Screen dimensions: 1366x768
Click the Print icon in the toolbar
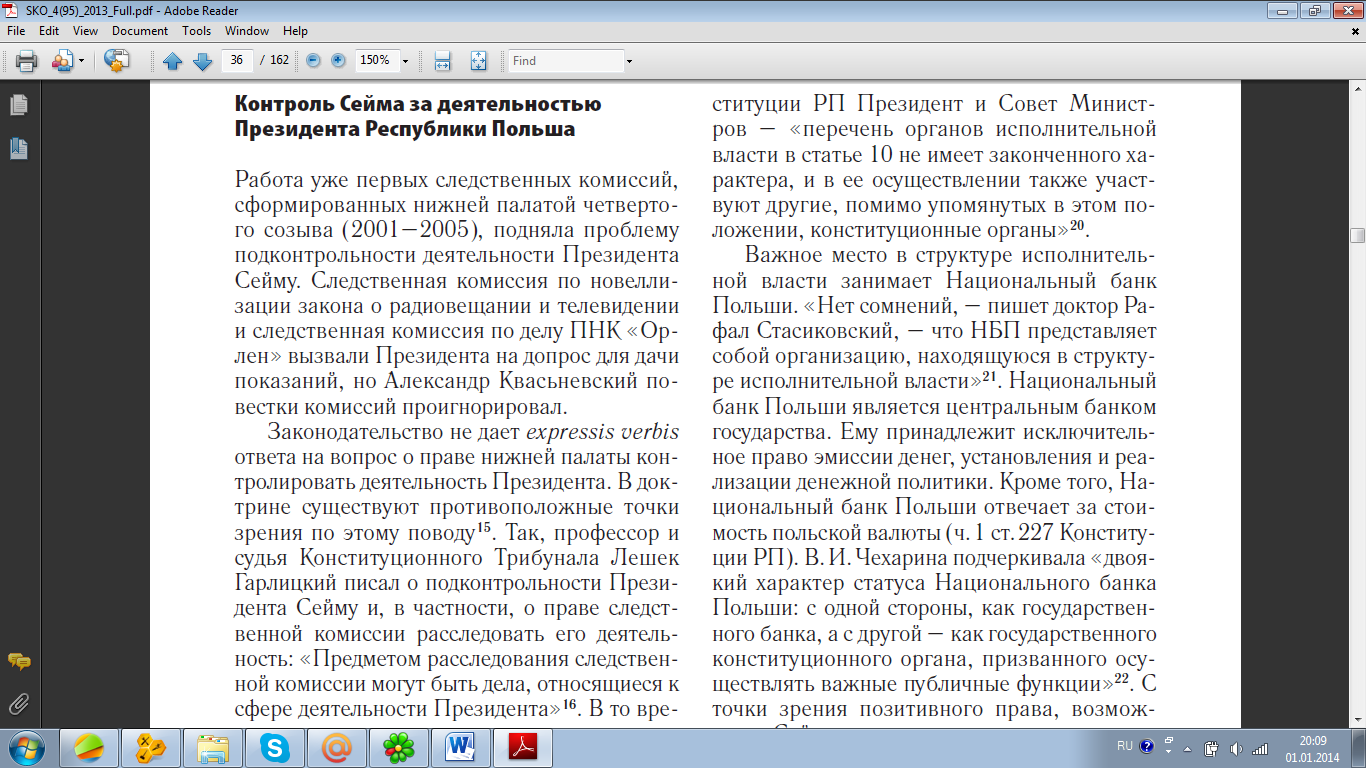(26, 61)
